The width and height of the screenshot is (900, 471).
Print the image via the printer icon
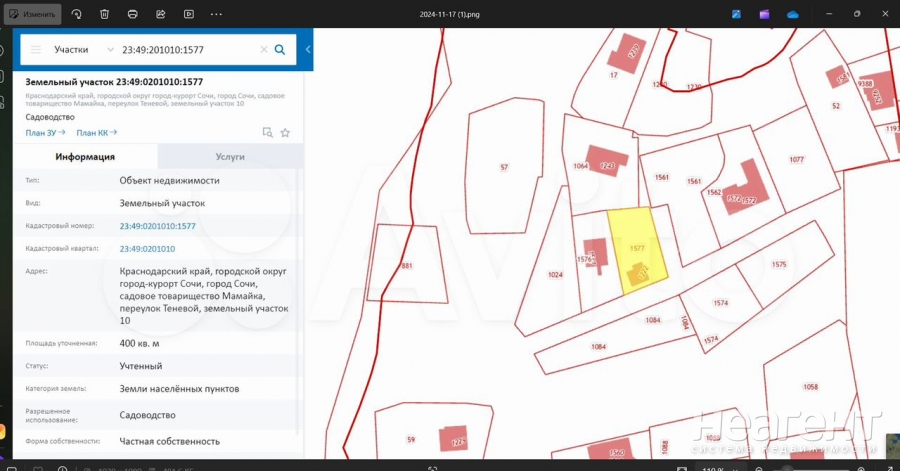coord(133,14)
